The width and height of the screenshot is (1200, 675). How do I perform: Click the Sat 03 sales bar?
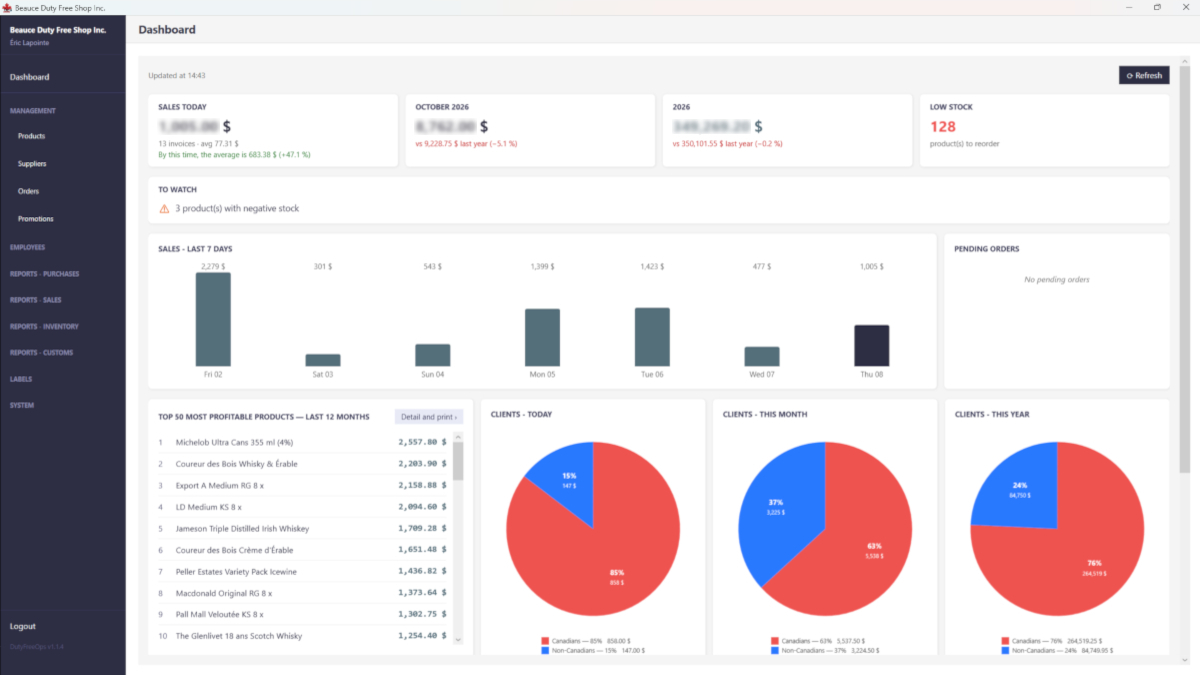323,360
